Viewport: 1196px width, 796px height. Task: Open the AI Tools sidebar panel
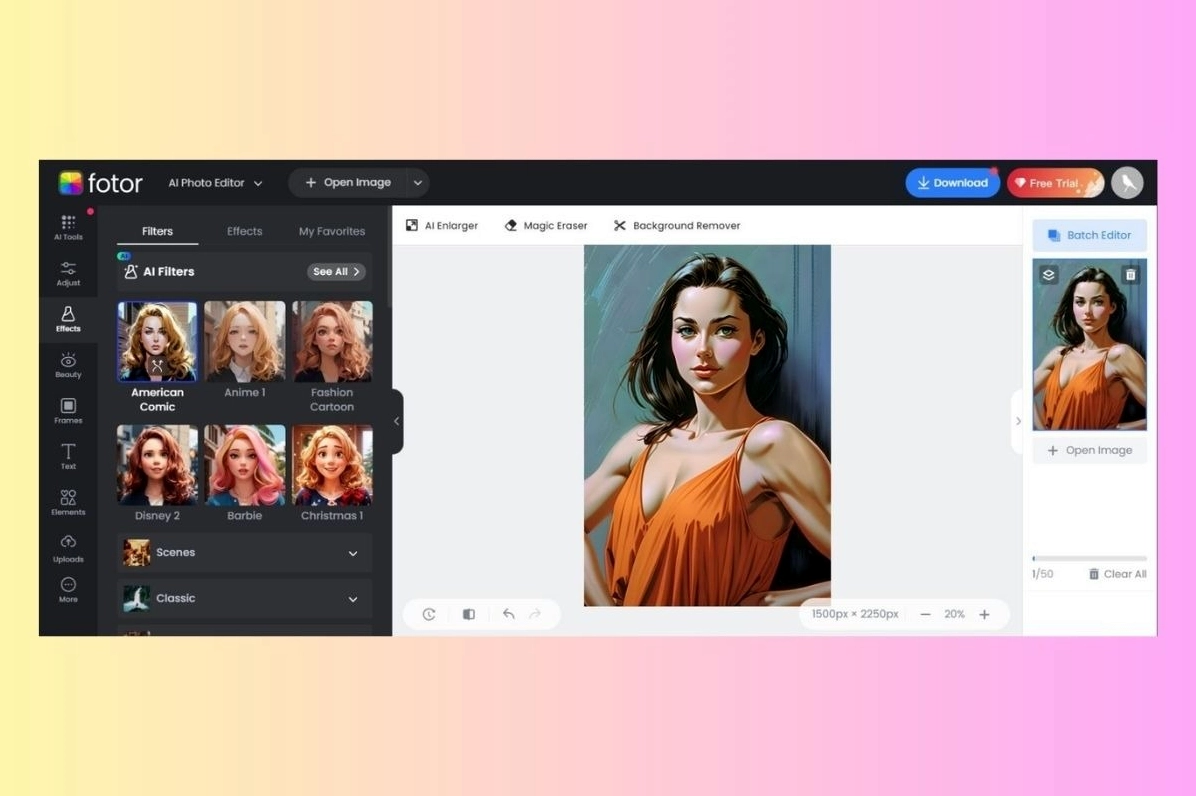pos(68,227)
